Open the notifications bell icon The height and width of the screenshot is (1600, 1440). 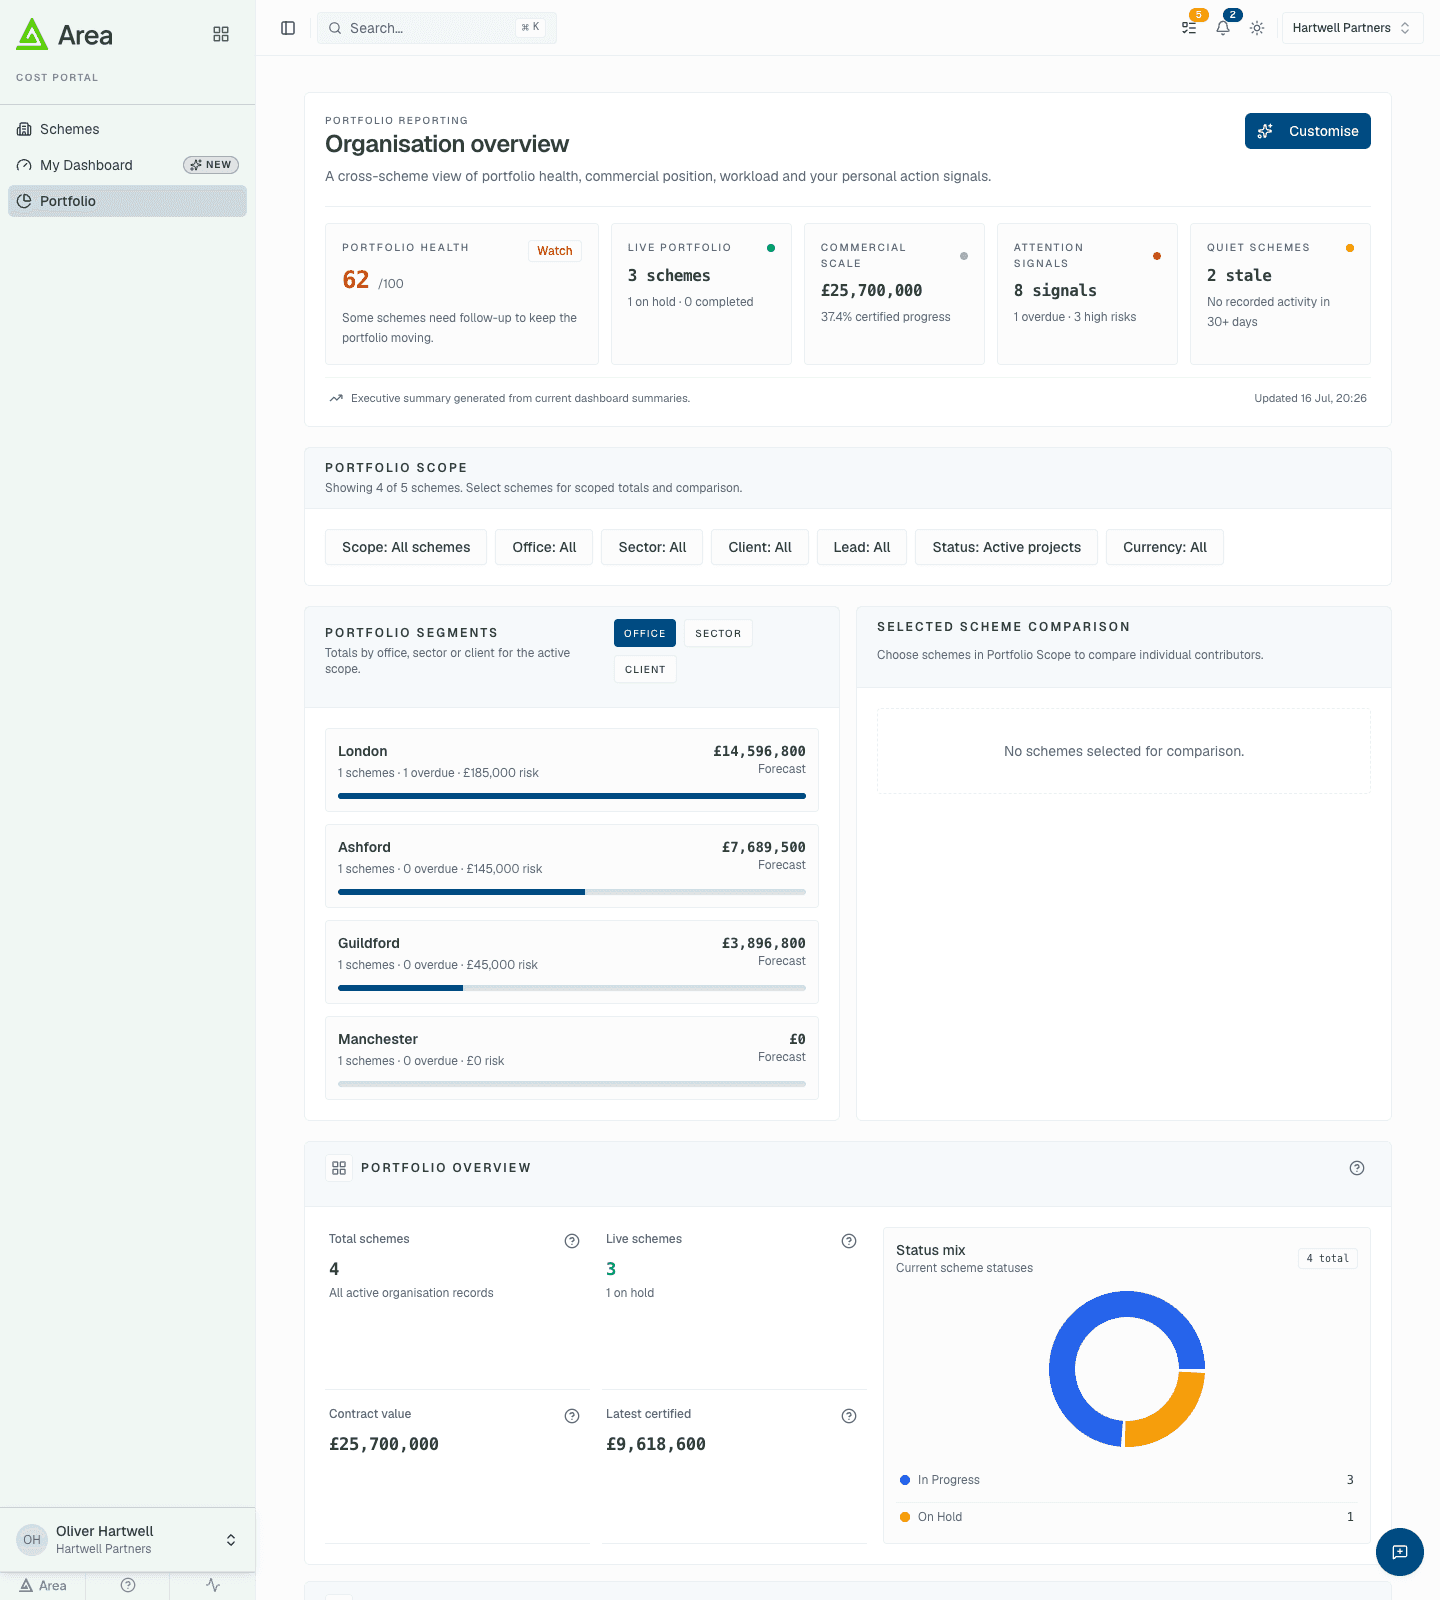coord(1223,28)
